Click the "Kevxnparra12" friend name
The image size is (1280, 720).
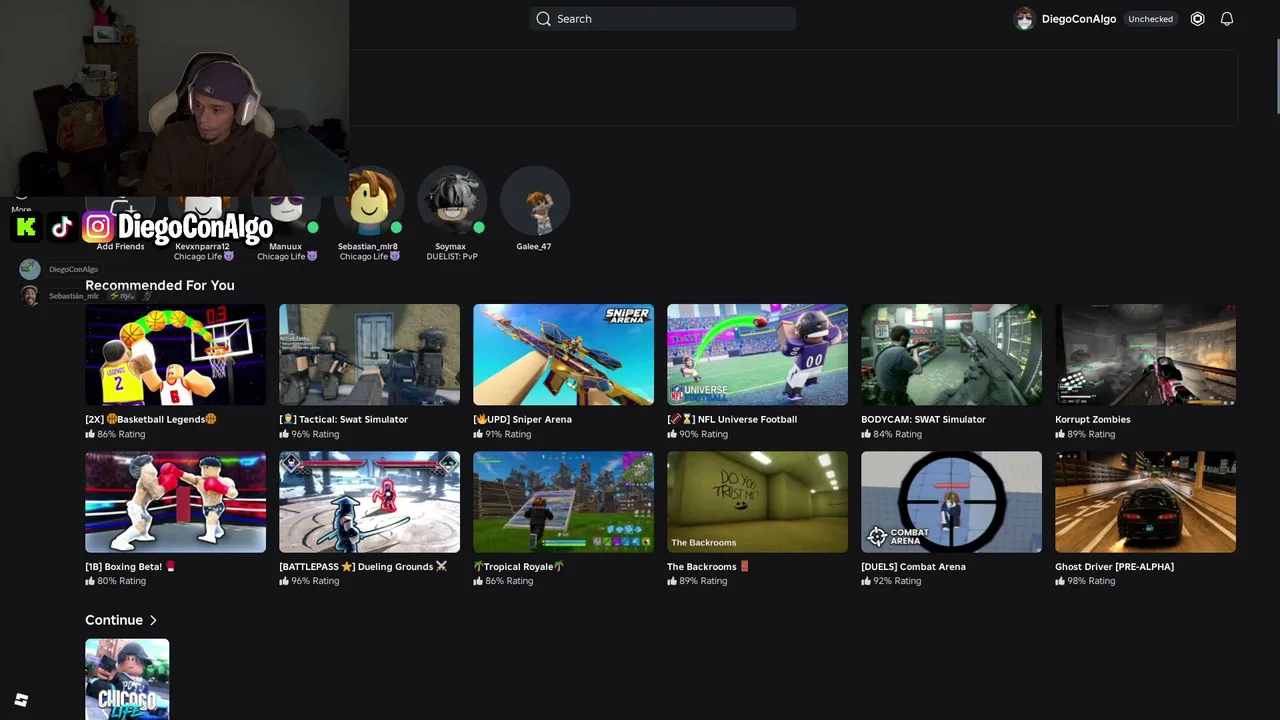[202, 246]
